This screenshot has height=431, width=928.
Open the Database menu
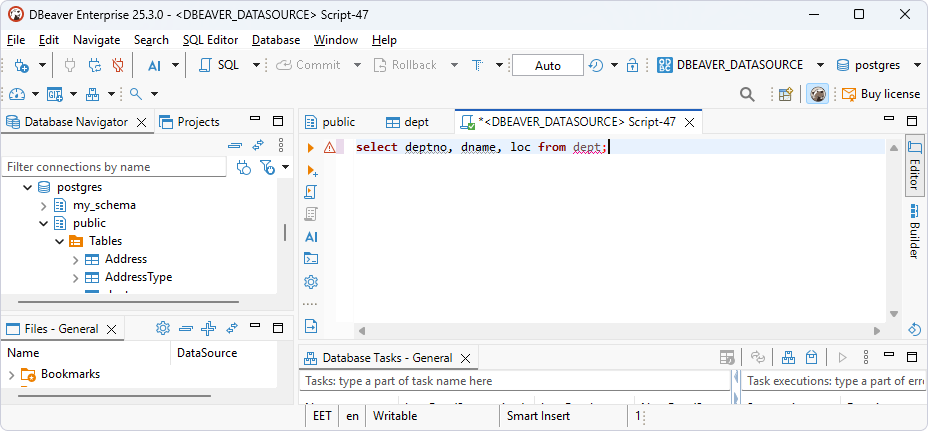(276, 40)
